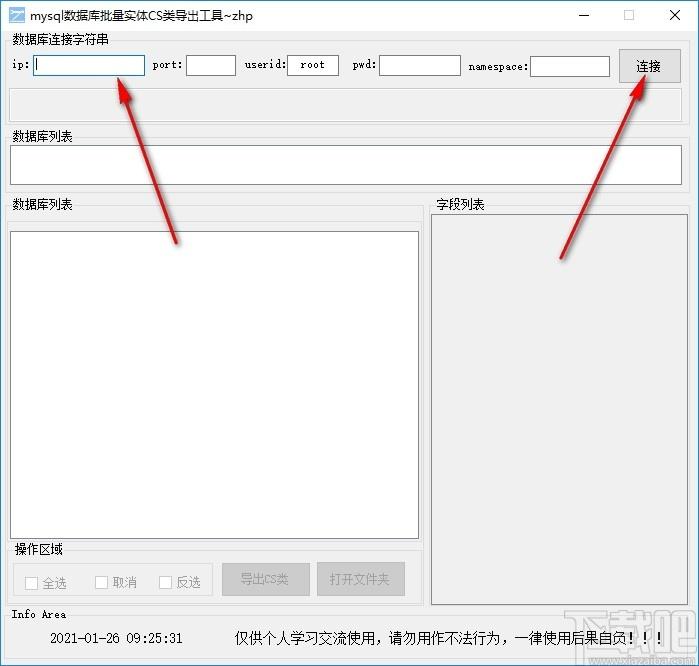Screen dimensions: 699x666
Task: Click the Info Area label
Action: pyautogui.click(x=39, y=614)
